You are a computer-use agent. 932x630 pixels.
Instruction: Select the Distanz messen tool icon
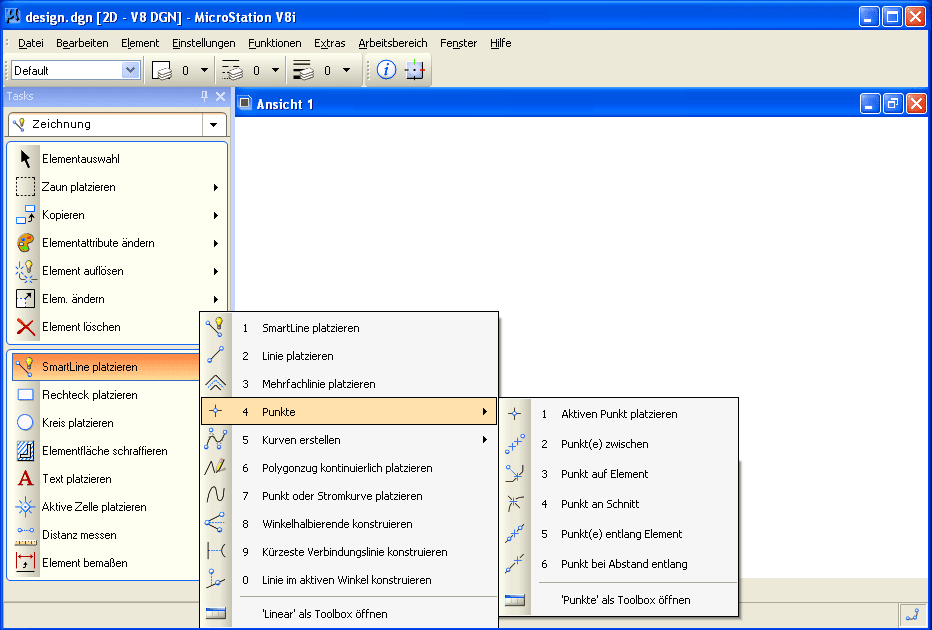pyautogui.click(x=26, y=535)
